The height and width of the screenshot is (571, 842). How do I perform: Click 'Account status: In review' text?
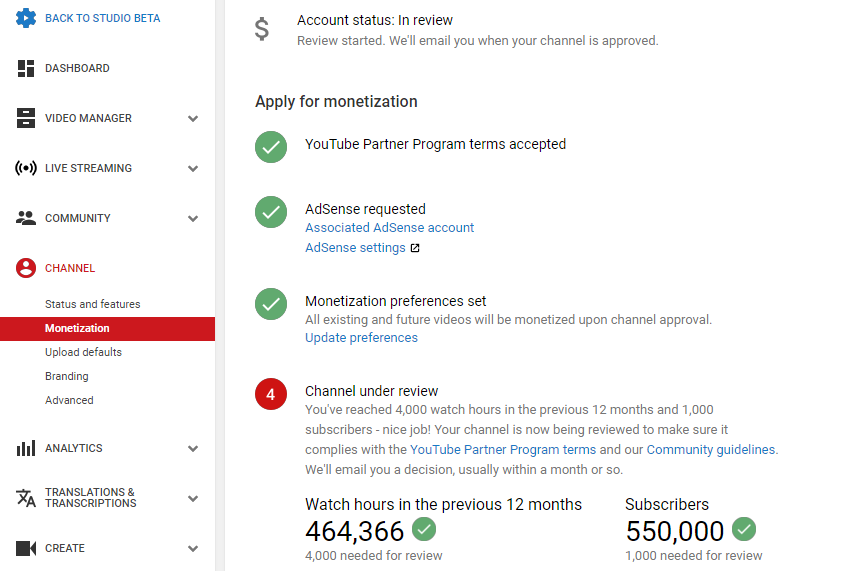click(x=375, y=20)
